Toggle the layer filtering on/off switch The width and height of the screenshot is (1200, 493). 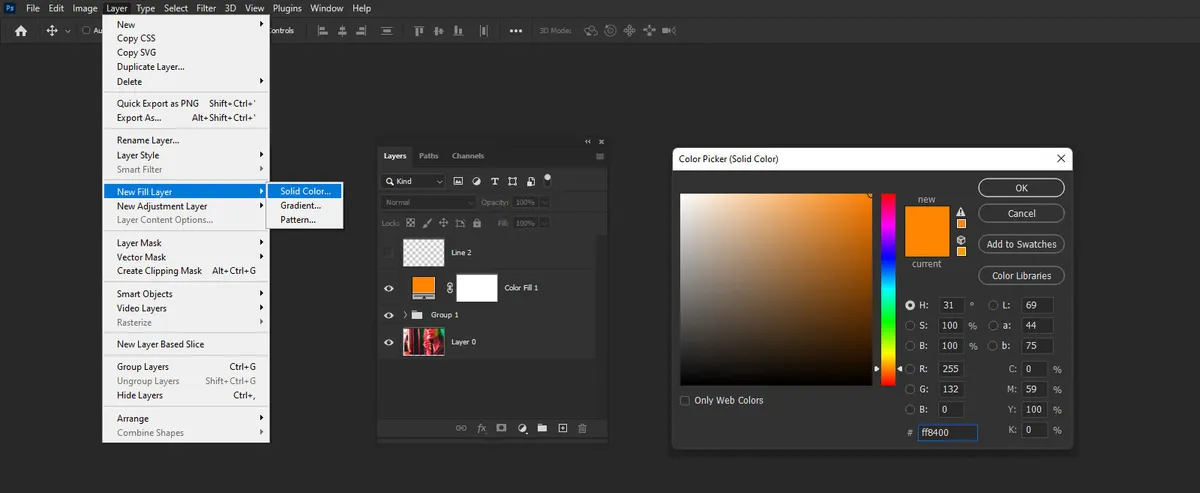coord(548,179)
